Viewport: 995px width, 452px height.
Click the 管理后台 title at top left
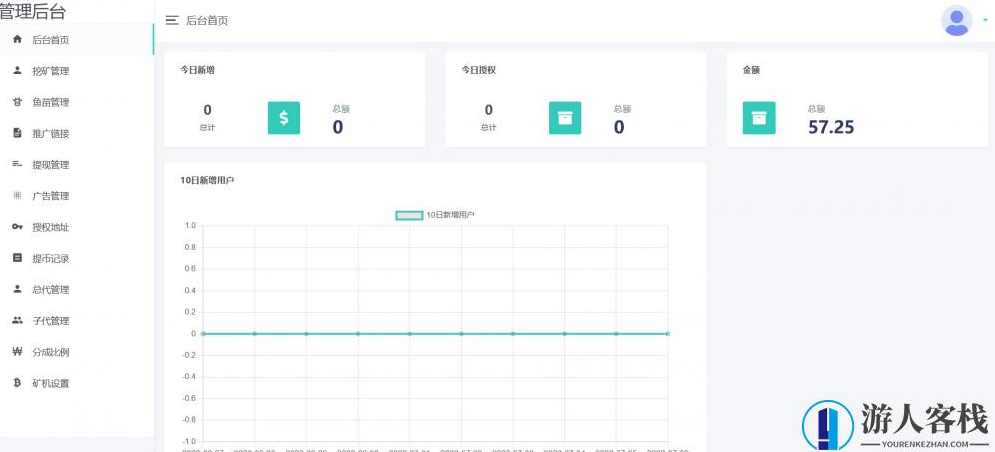click(32, 11)
